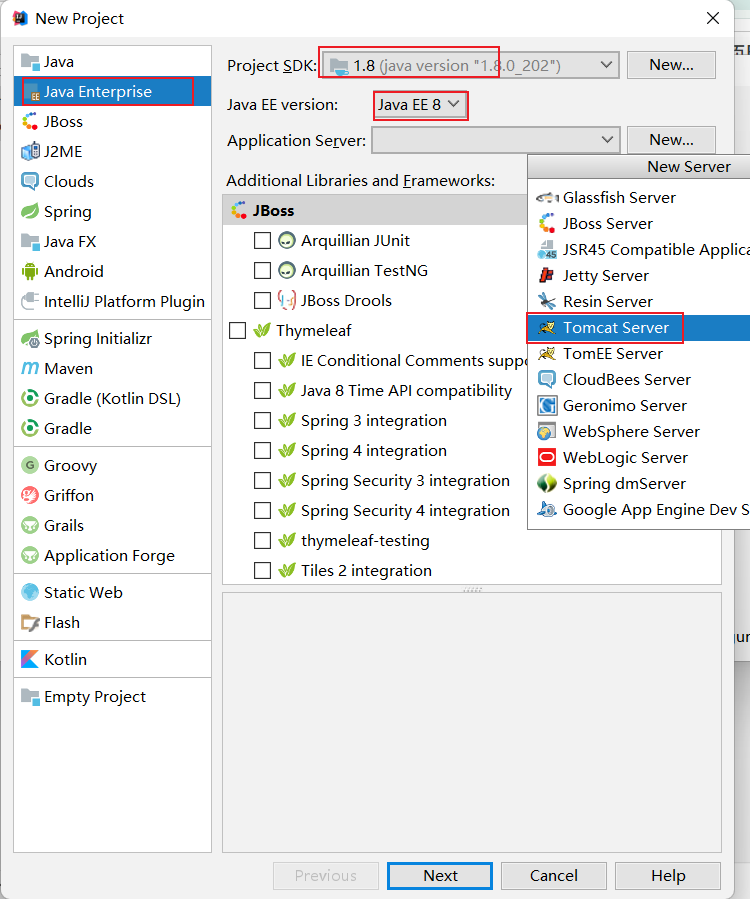Enable the Arquillian JUnit checkbox
This screenshot has width=750, height=899.
(262, 240)
